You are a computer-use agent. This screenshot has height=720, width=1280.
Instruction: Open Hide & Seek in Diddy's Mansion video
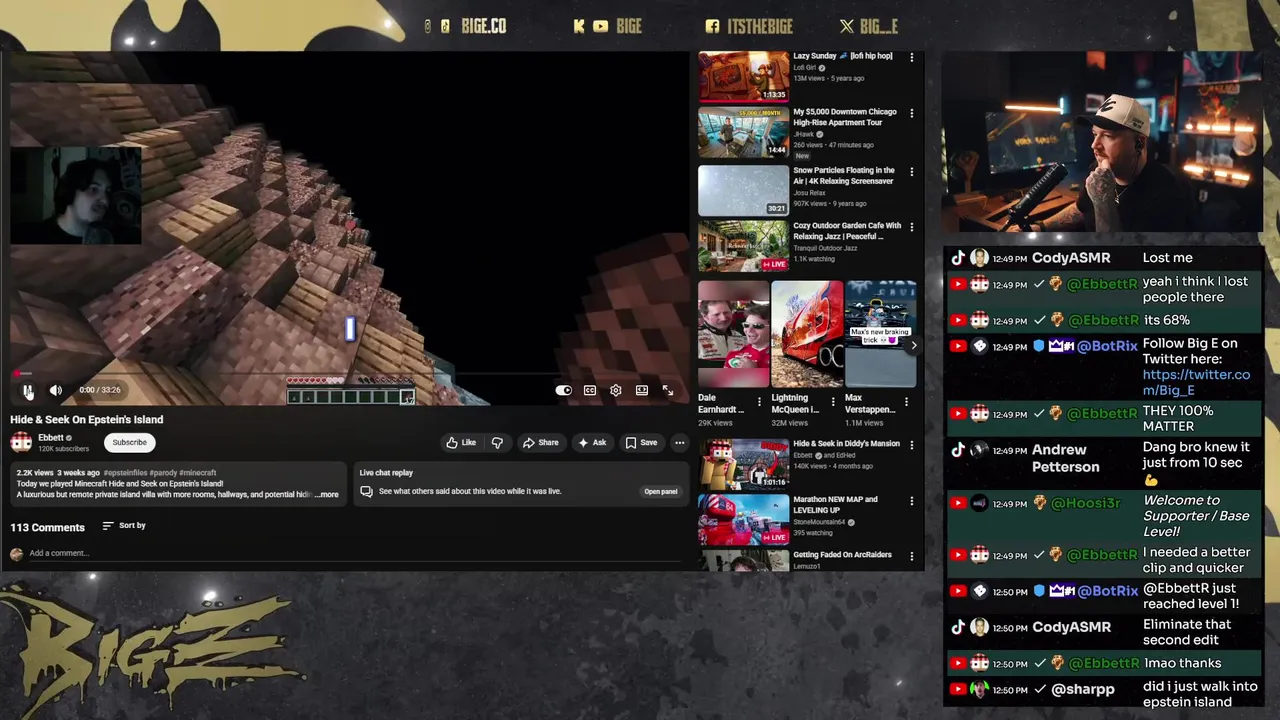click(743, 464)
